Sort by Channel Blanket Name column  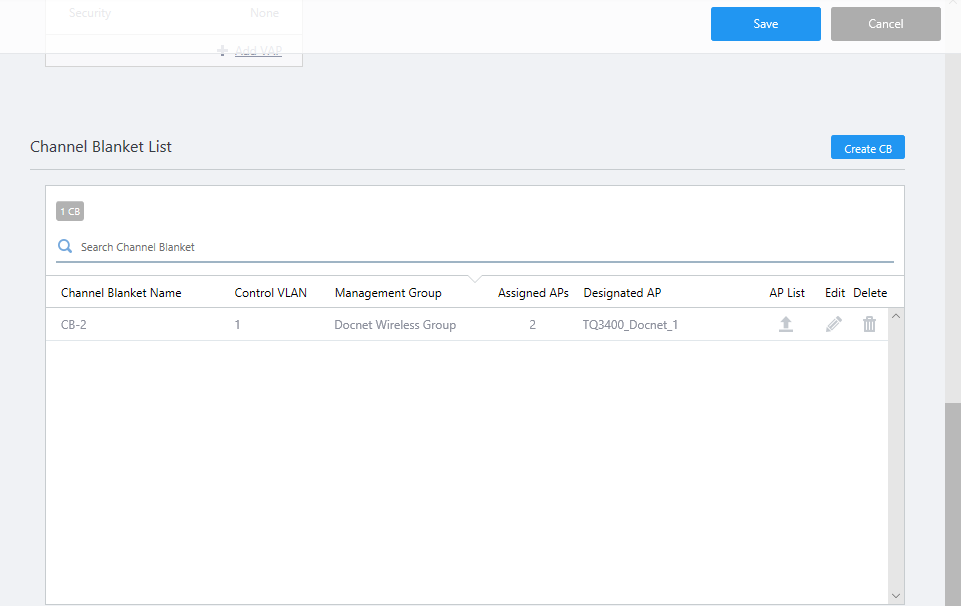click(121, 293)
